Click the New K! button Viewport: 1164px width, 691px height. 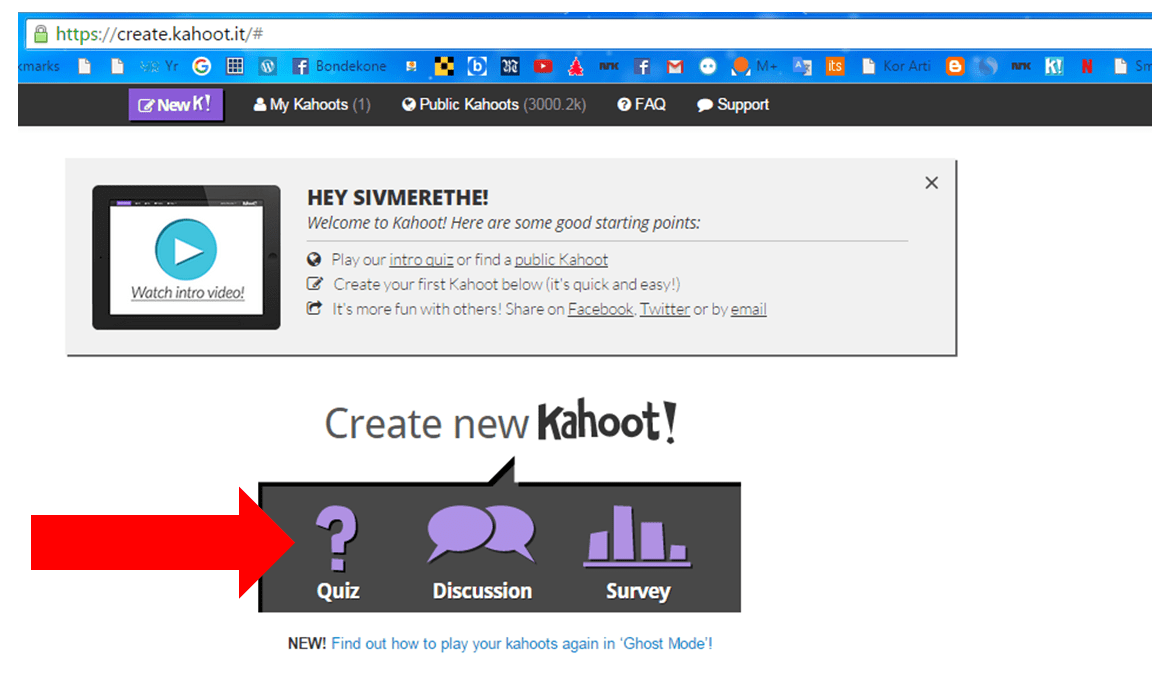(176, 105)
